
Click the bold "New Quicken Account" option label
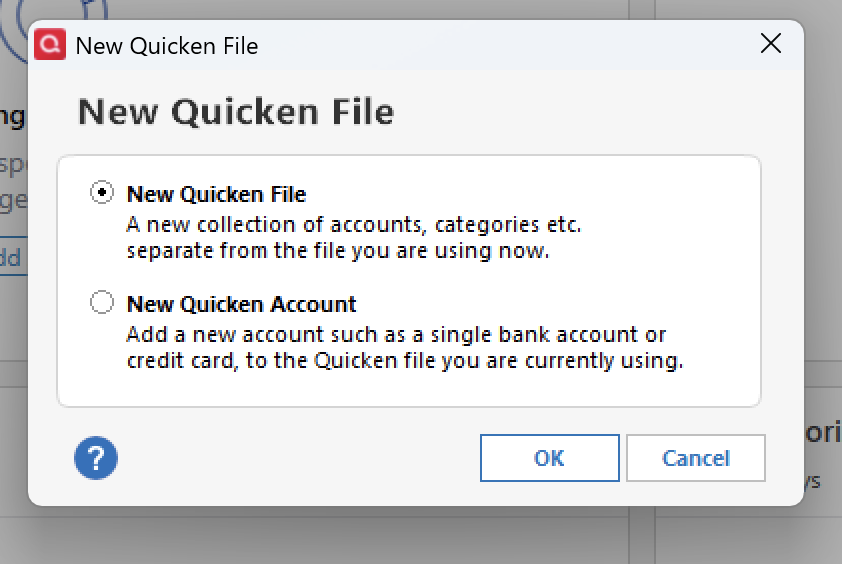(x=241, y=304)
